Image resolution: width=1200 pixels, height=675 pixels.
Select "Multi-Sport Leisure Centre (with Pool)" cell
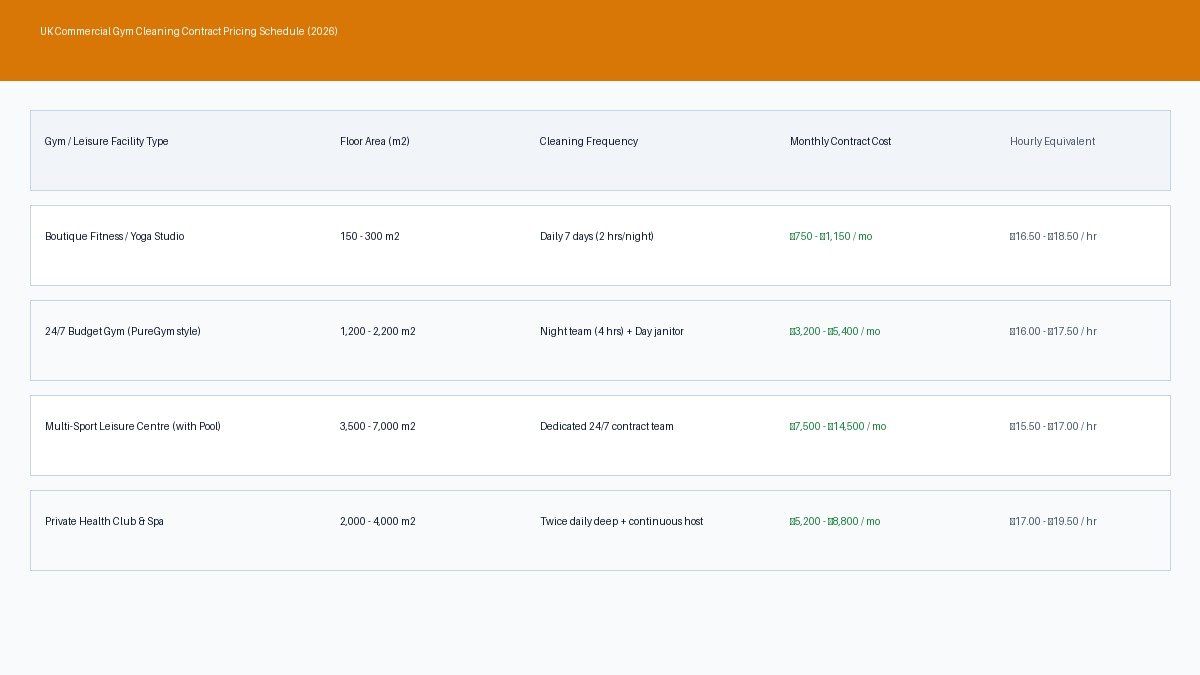coord(133,426)
